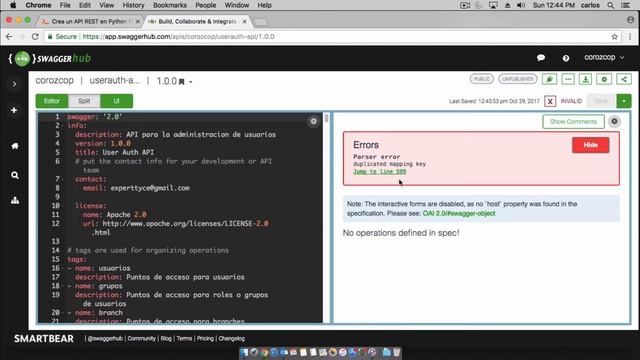Open API settings gear in header
The width and height of the screenshot is (640, 360).
604,79
